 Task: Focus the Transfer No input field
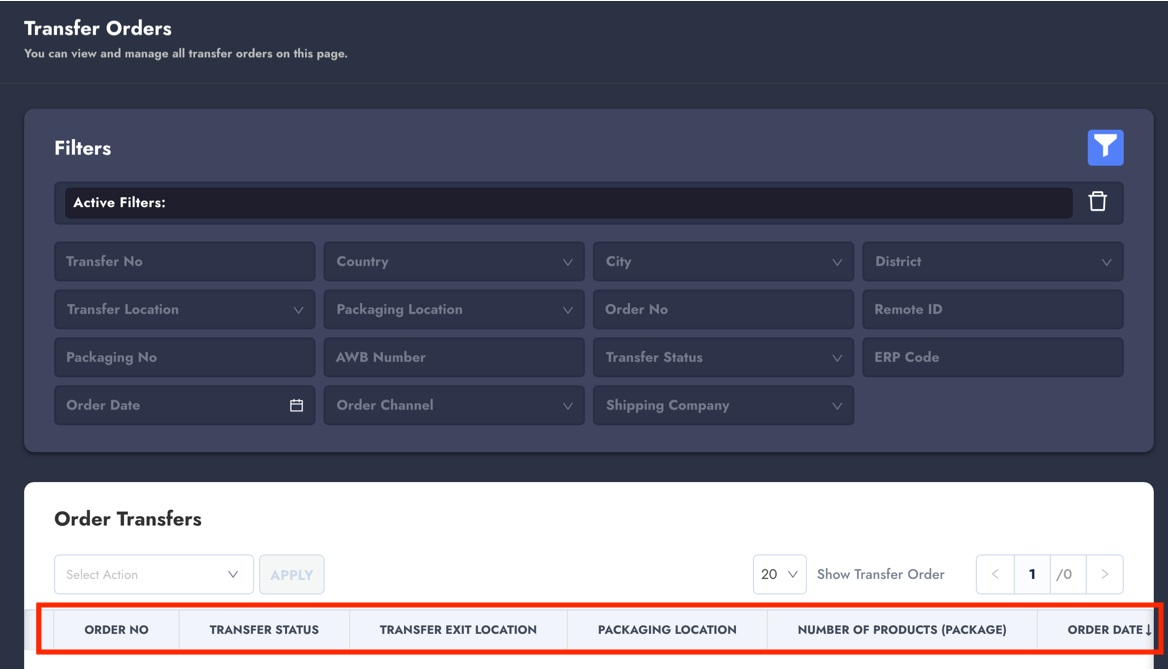(184, 262)
